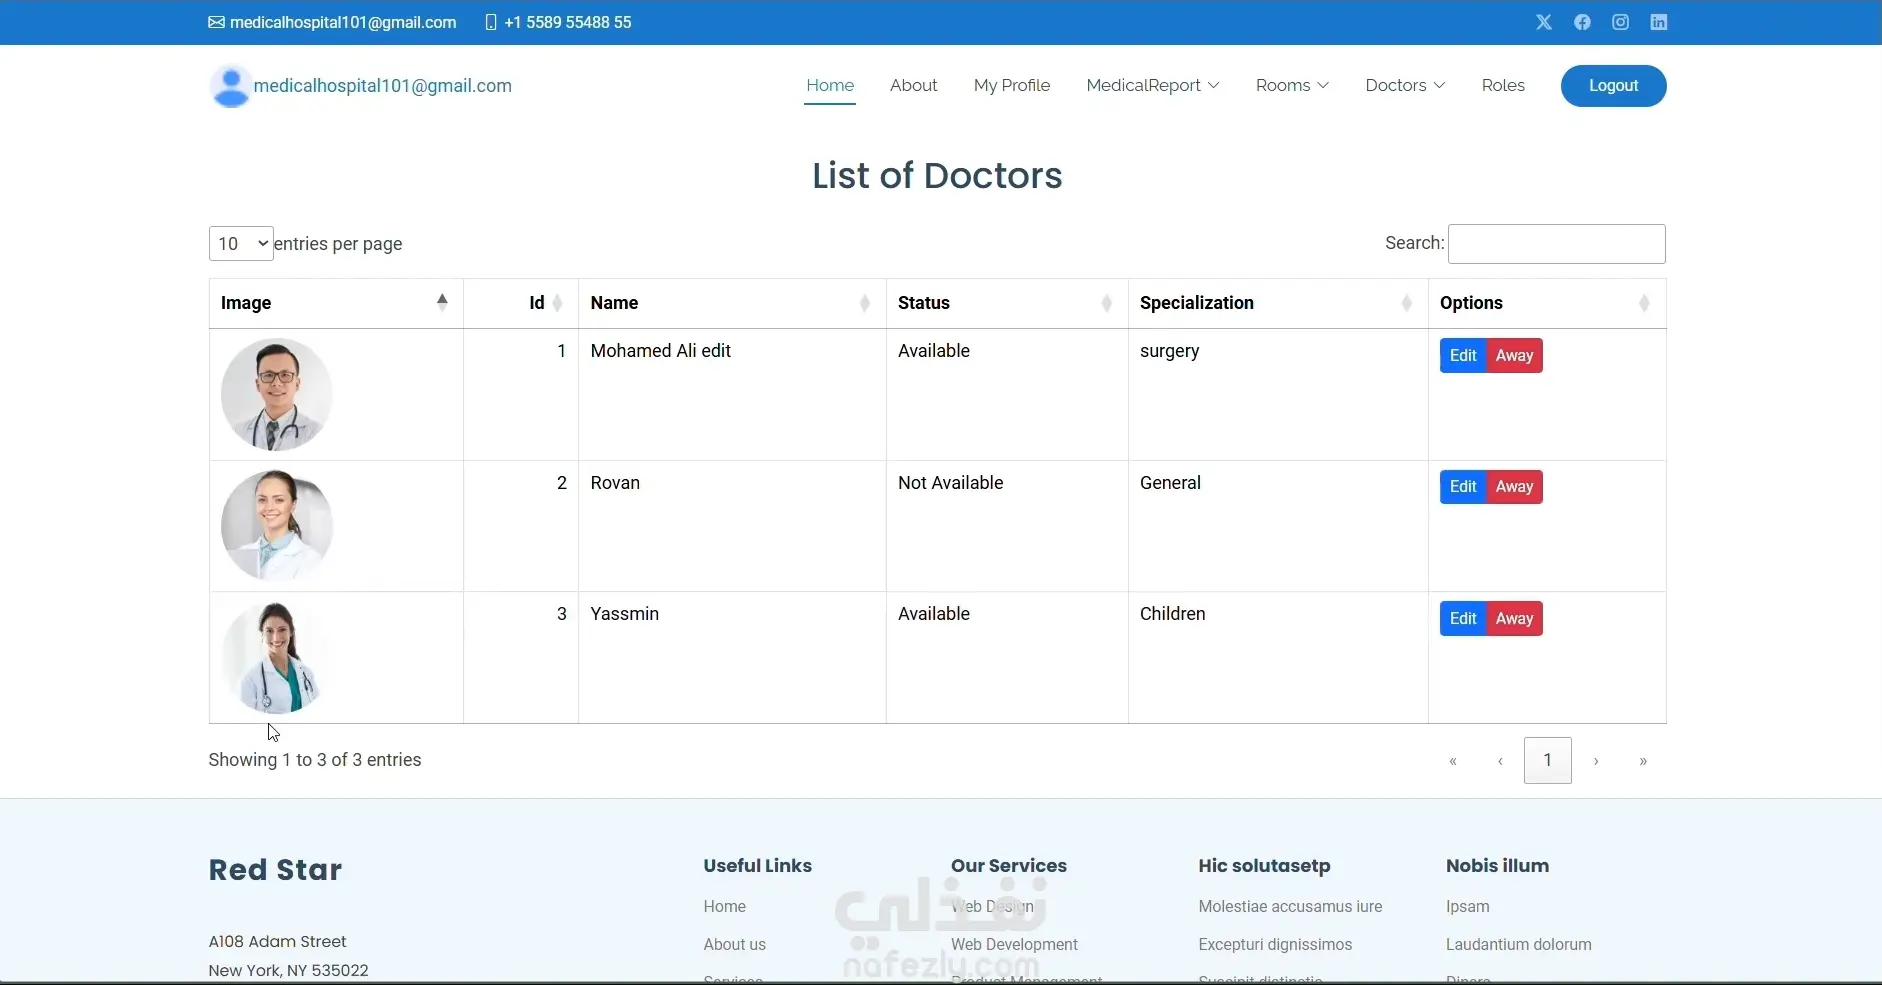
Task: Open the X (Twitter) social icon
Action: pyautogui.click(x=1544, y=22)
